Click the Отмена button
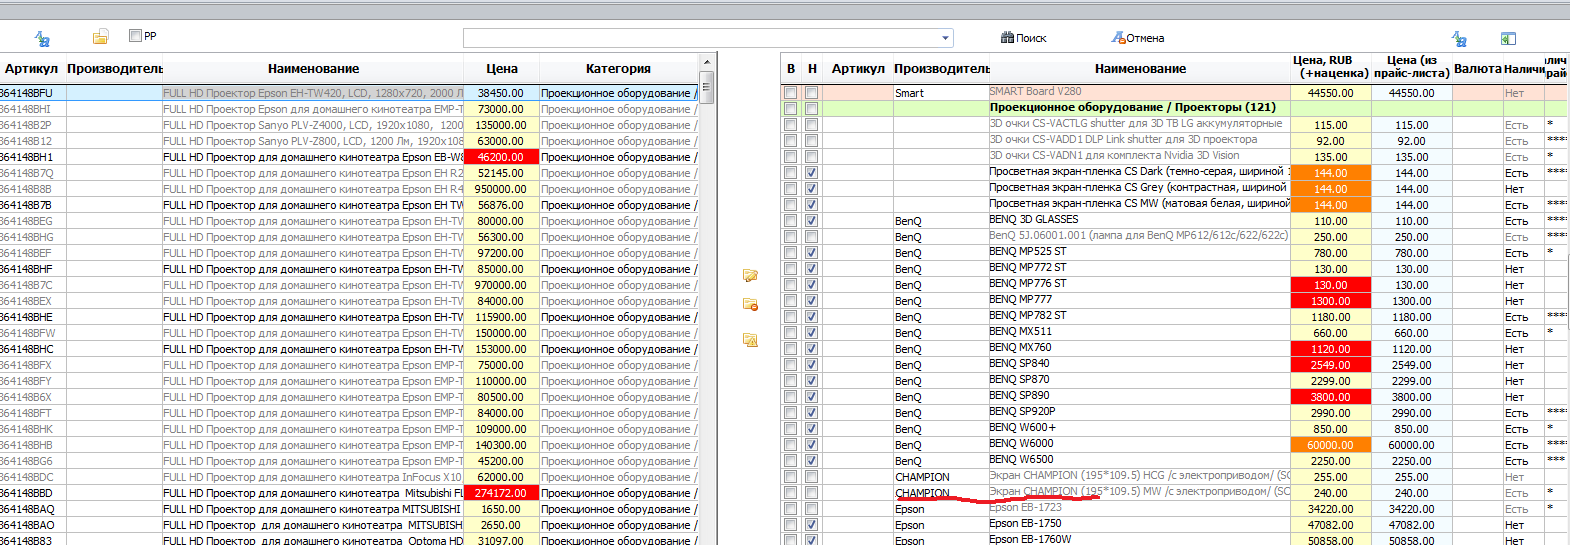 coord(1138,38)
